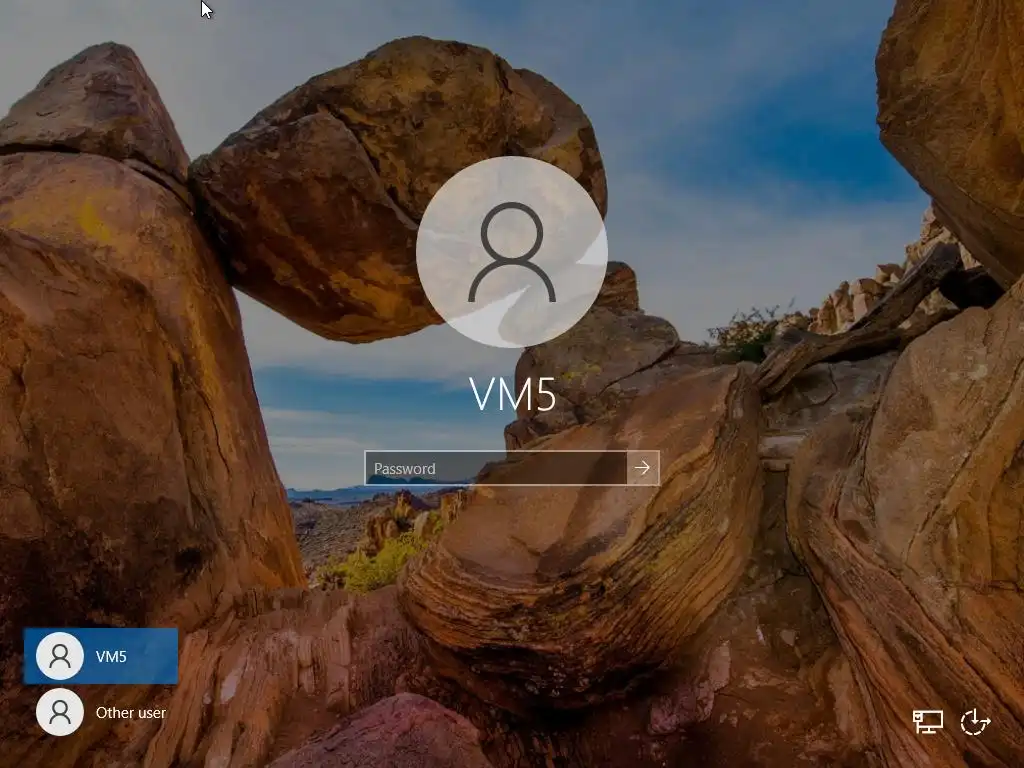The image size is (1024, 768).
Task: Submit password with the arrow button
Action: click(x=643, y=468)
